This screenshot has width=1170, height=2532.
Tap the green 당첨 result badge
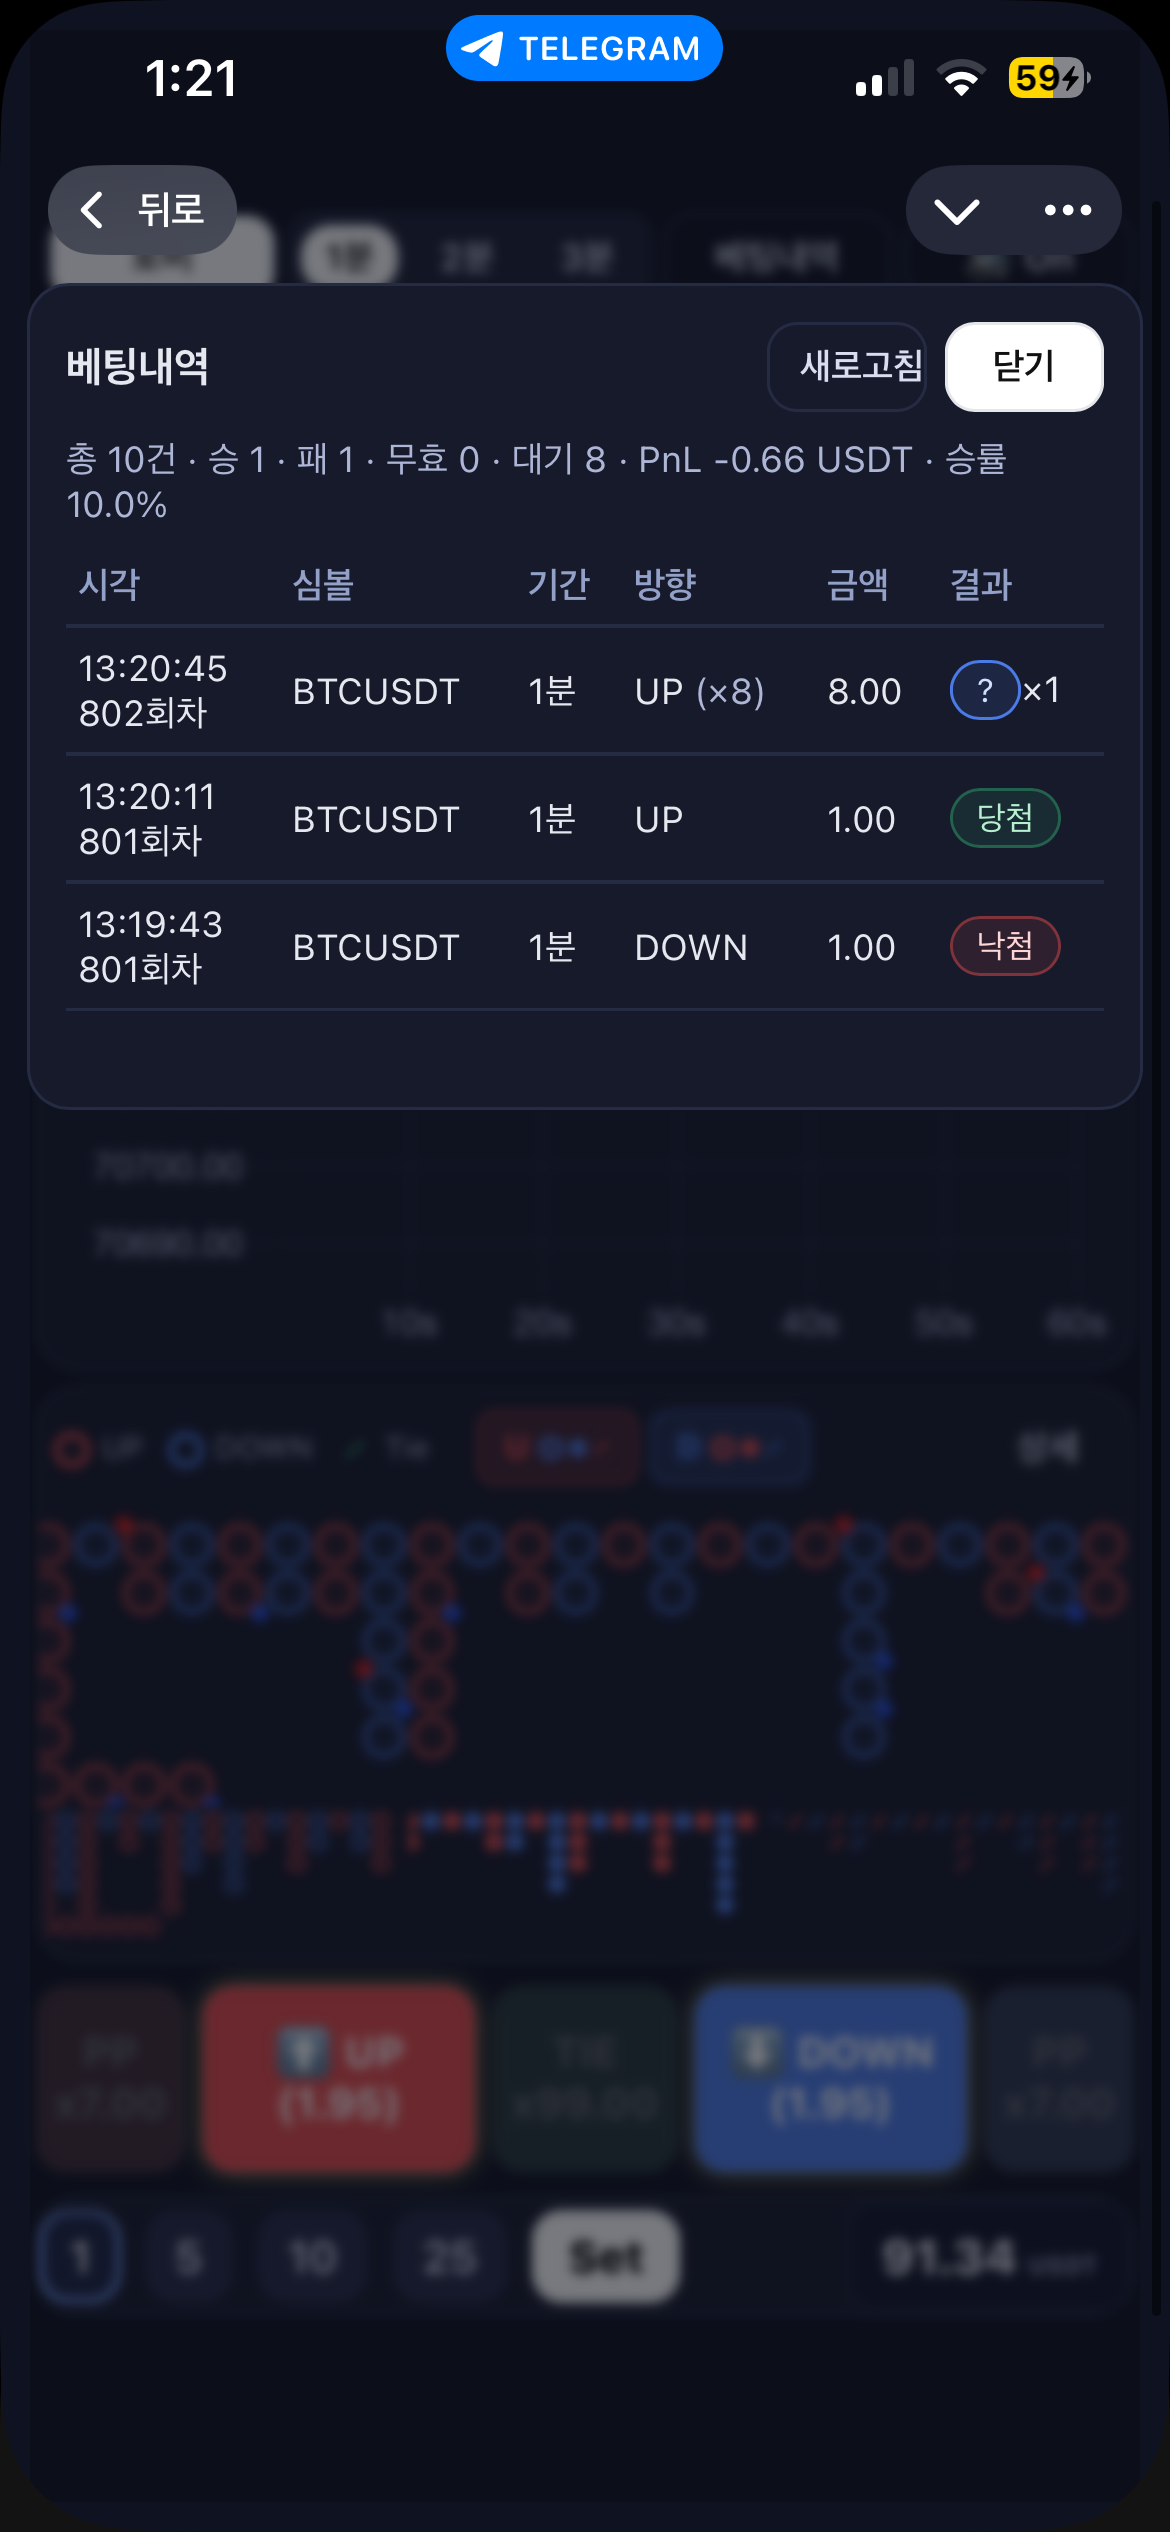point(1004,818)
